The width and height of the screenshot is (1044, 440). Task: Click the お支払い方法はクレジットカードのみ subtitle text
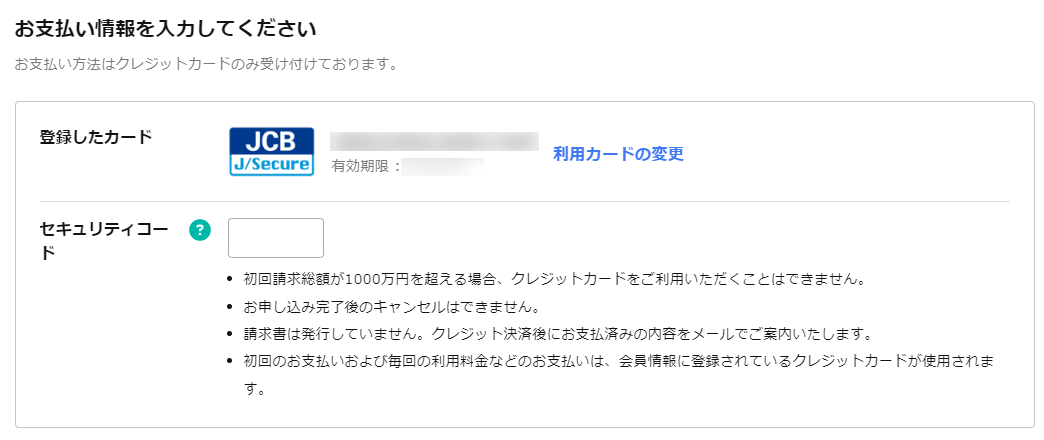pos(207,65)
